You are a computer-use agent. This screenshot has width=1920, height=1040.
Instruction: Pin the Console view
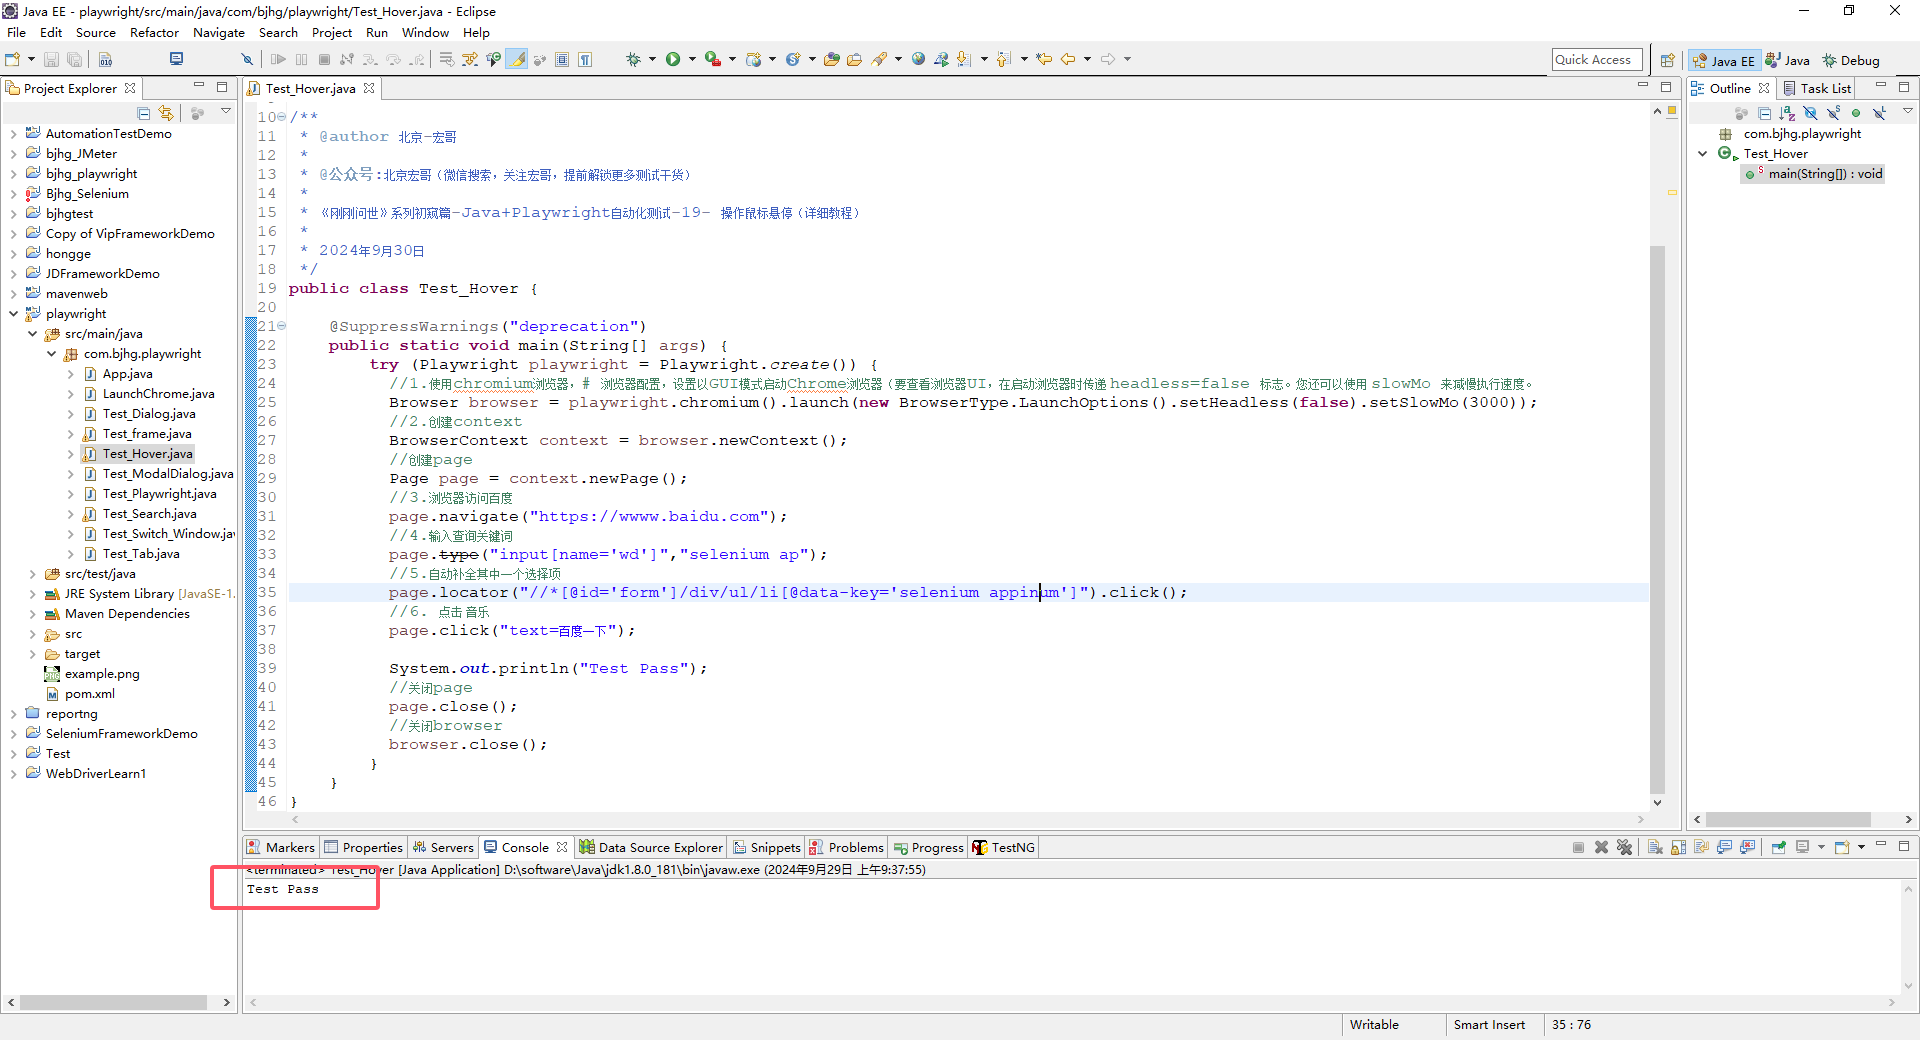(x=1778, y=847)
